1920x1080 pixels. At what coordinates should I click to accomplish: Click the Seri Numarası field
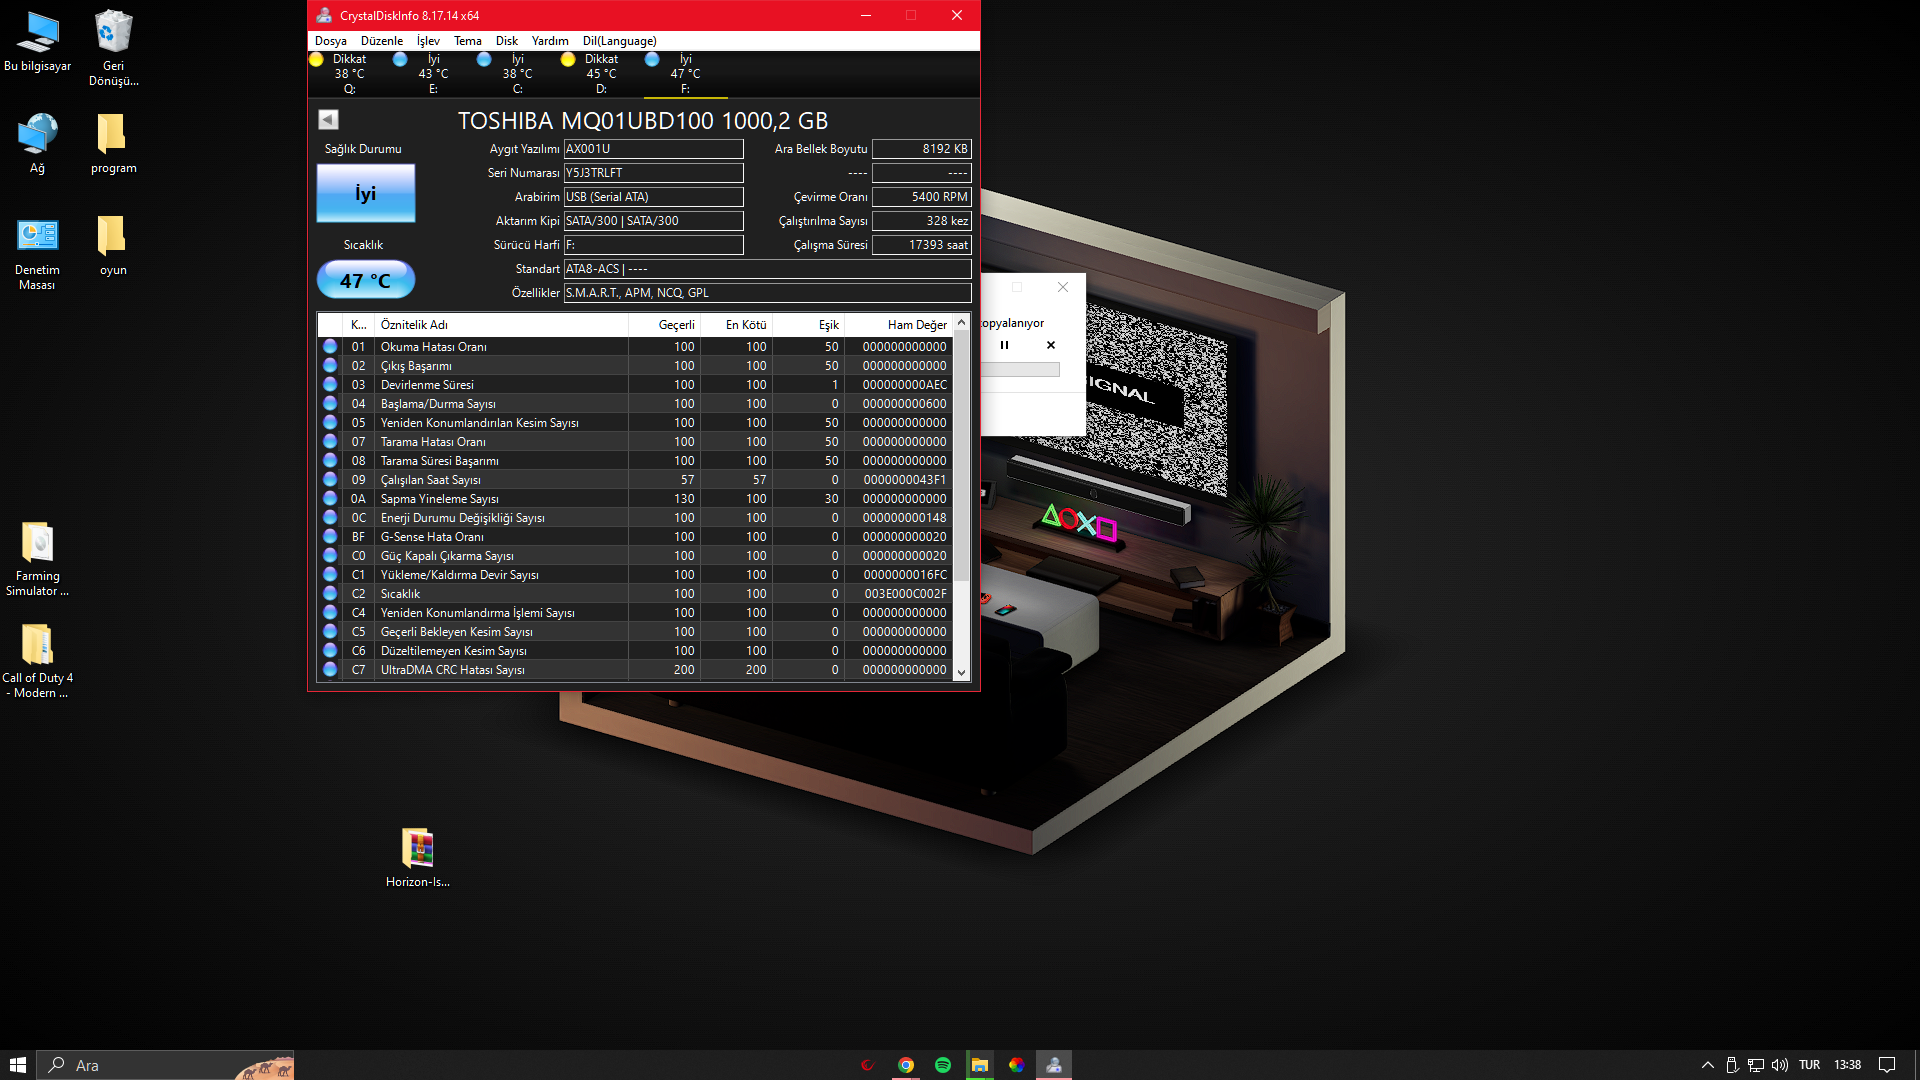click(653, 173)
